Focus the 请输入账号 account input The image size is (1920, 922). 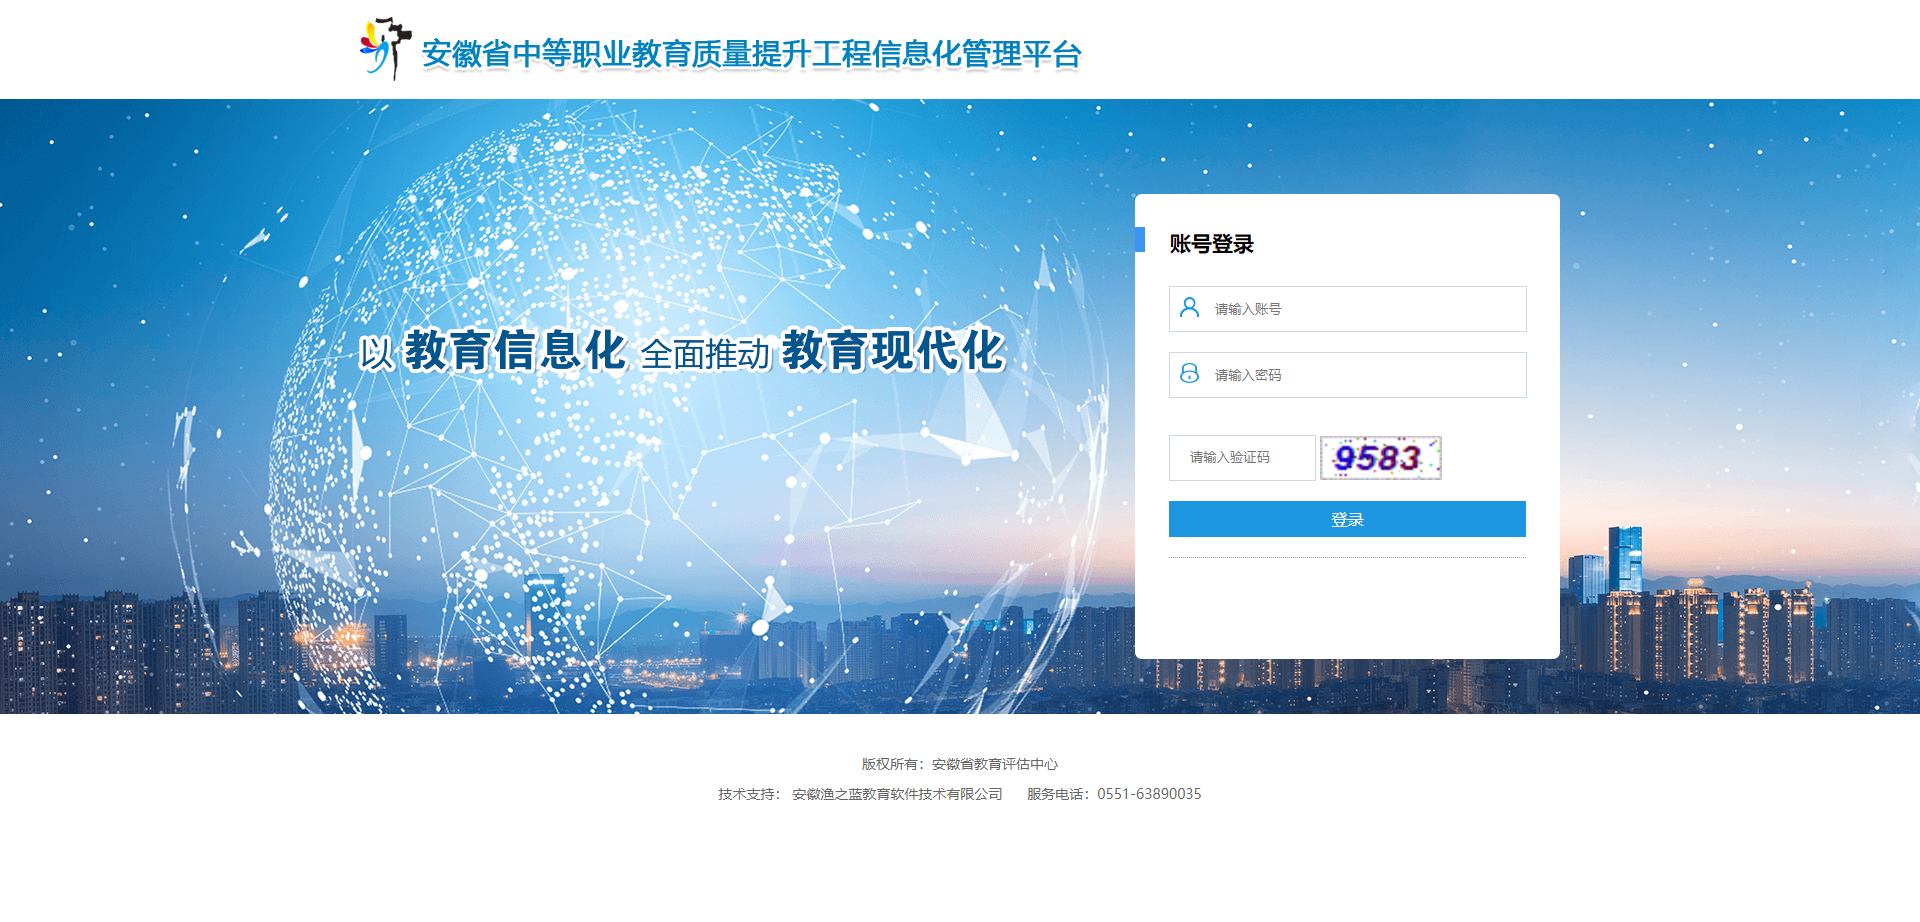coord(1365,309)
